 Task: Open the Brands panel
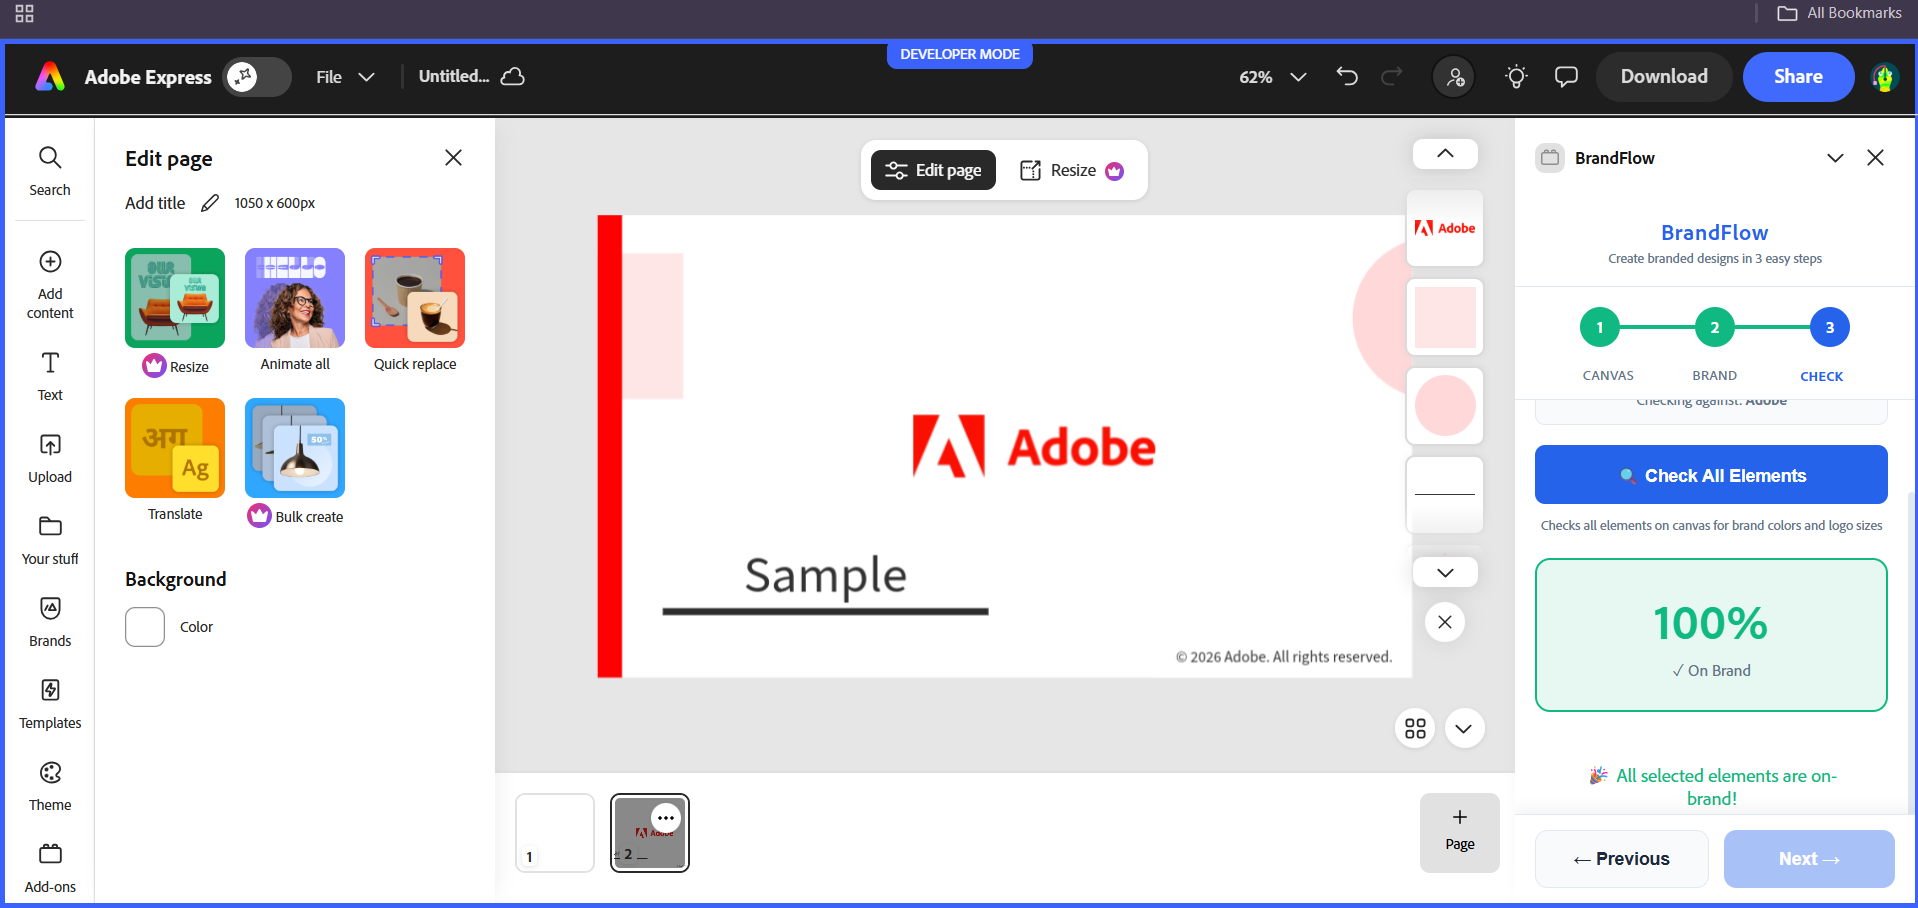pos(50,622)
